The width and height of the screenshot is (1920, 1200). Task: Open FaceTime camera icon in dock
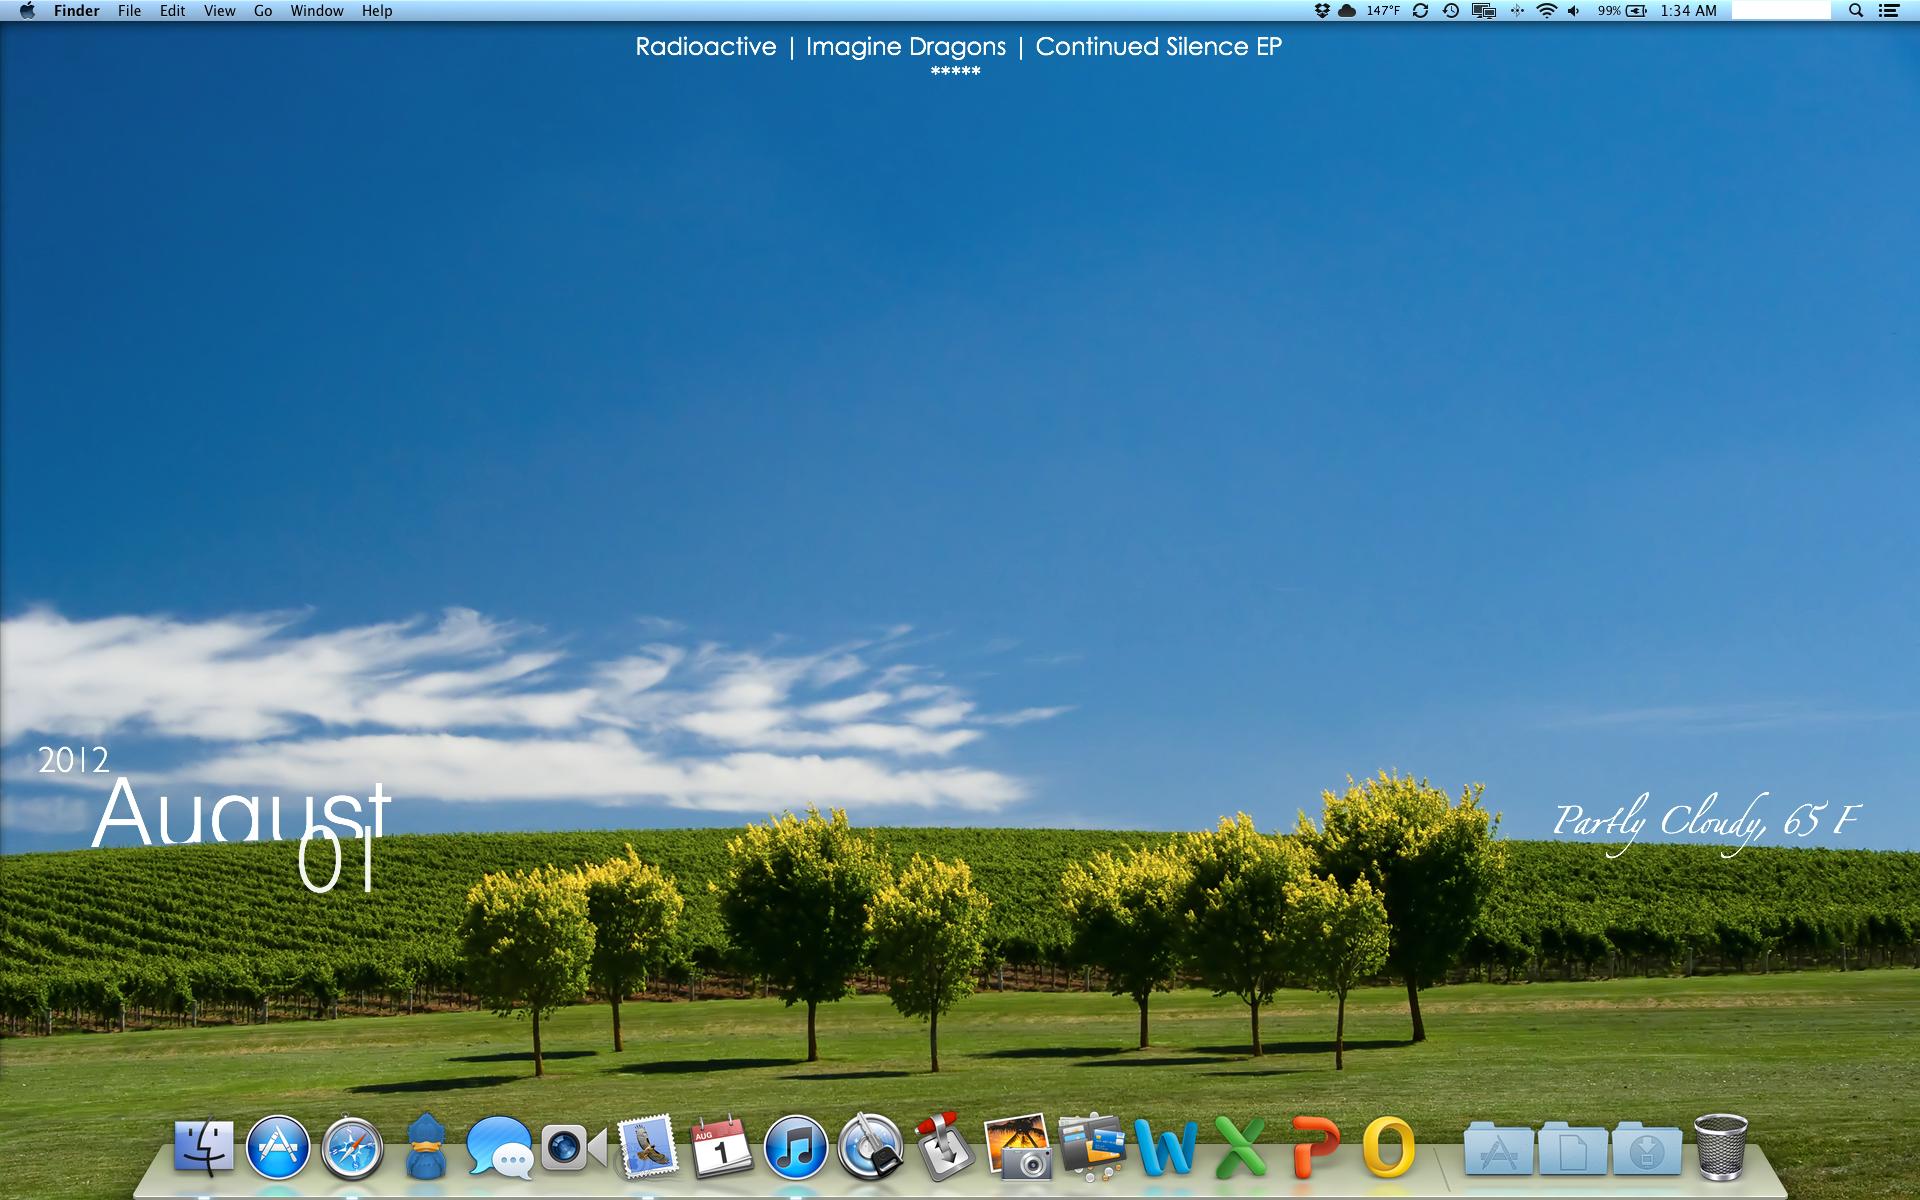click(573, 1148)
